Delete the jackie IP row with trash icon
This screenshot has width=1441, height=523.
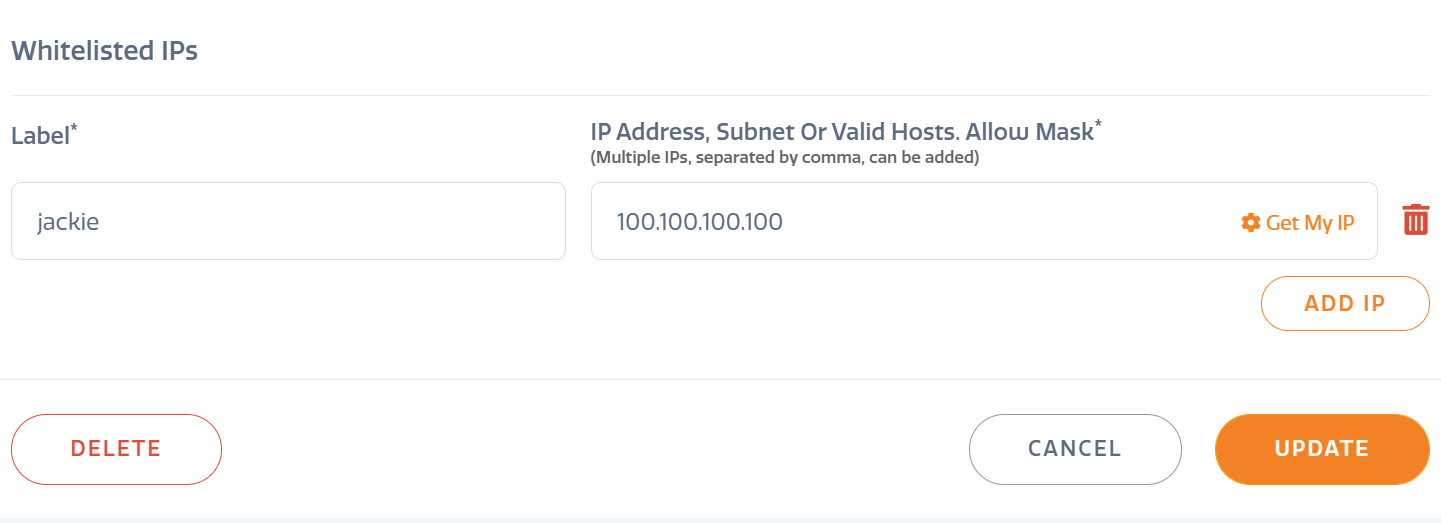(1415, 220)
